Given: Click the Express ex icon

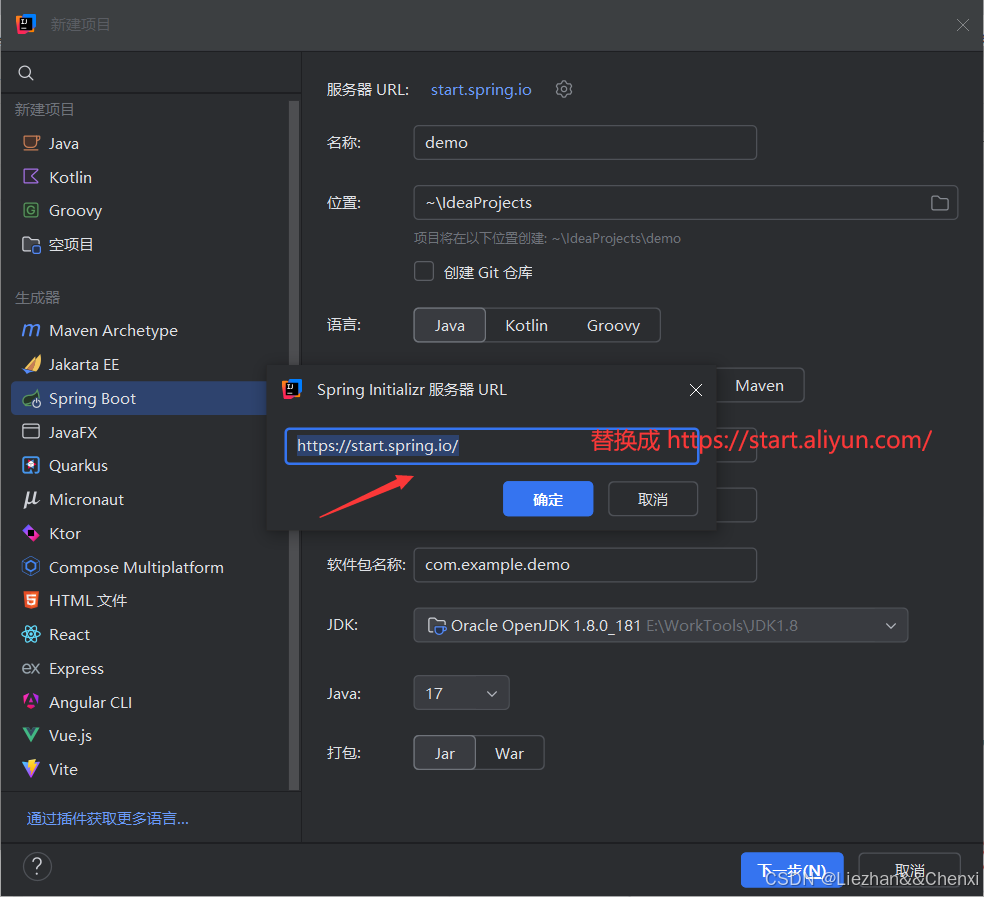Looking at the screenshot, I should coord(31,668).
